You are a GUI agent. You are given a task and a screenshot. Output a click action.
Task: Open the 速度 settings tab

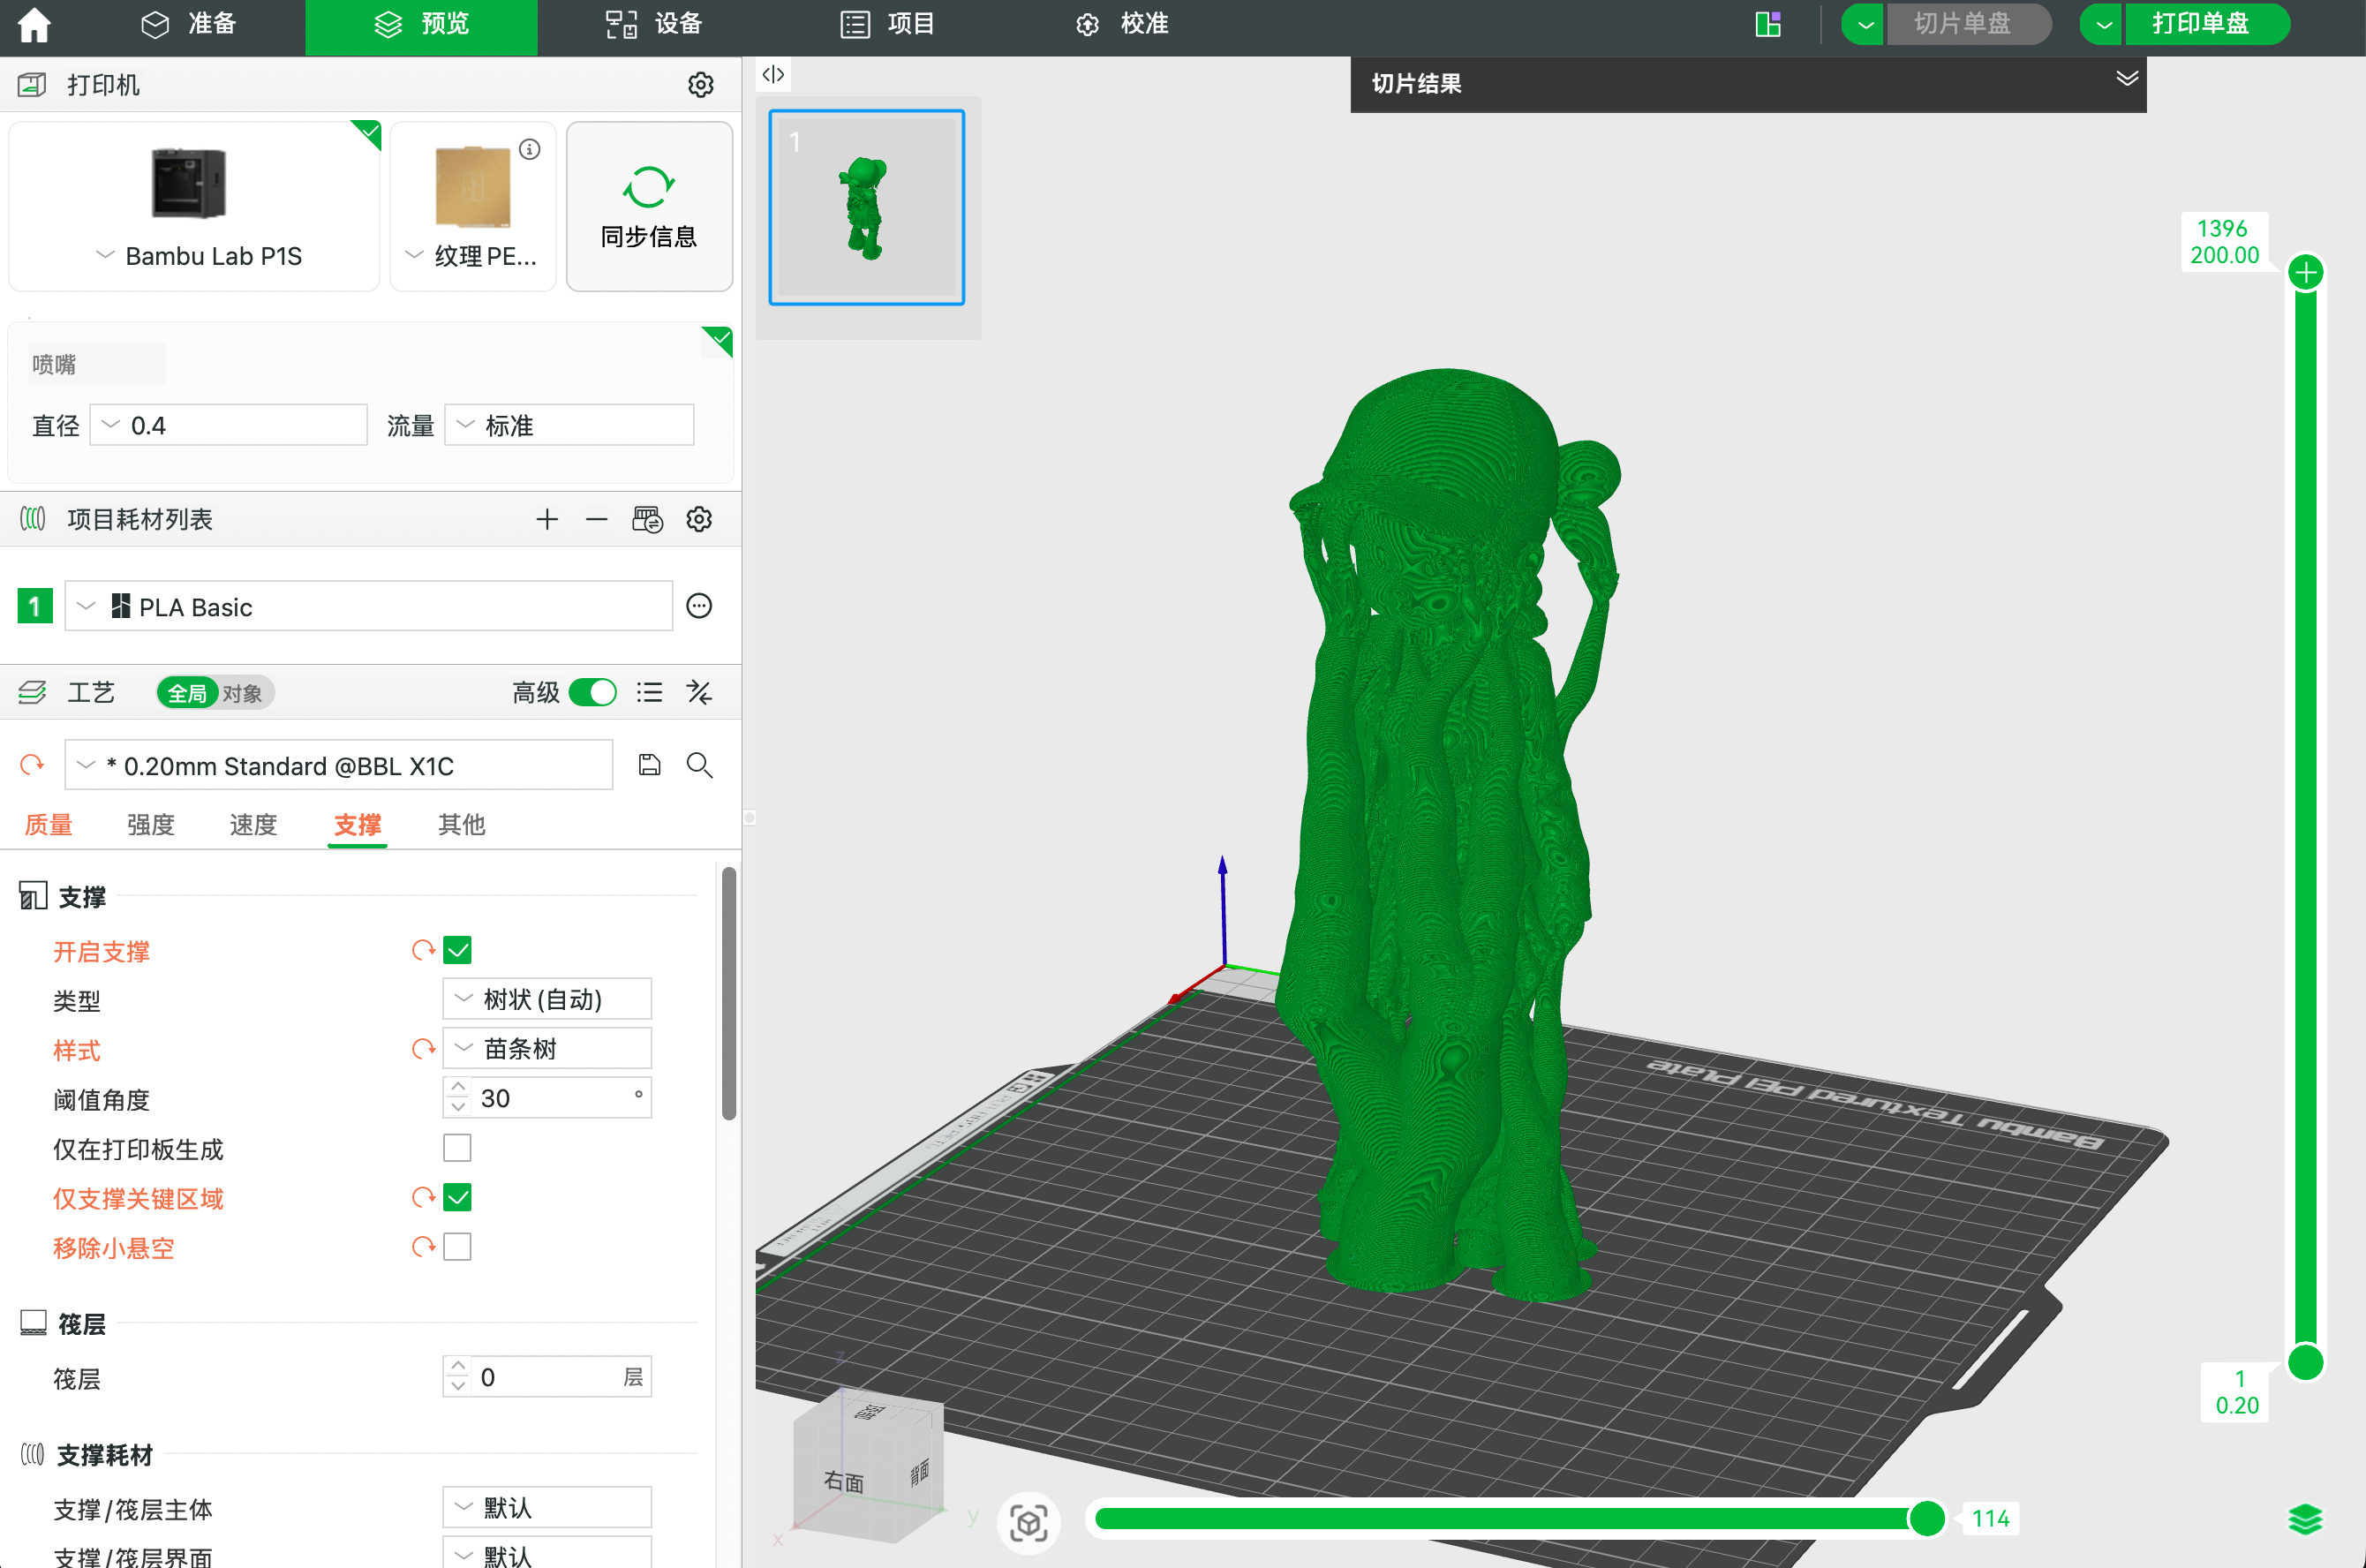click(x=253, y=824)
